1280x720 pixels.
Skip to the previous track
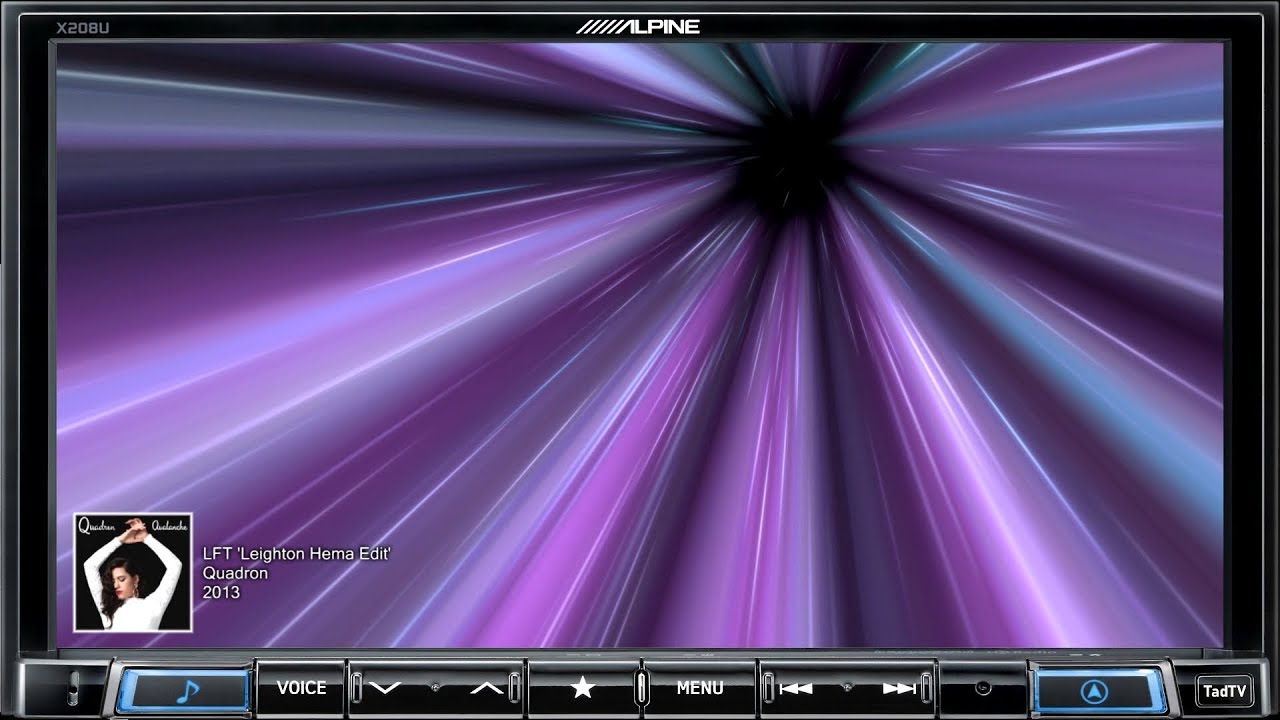(796, 688)
